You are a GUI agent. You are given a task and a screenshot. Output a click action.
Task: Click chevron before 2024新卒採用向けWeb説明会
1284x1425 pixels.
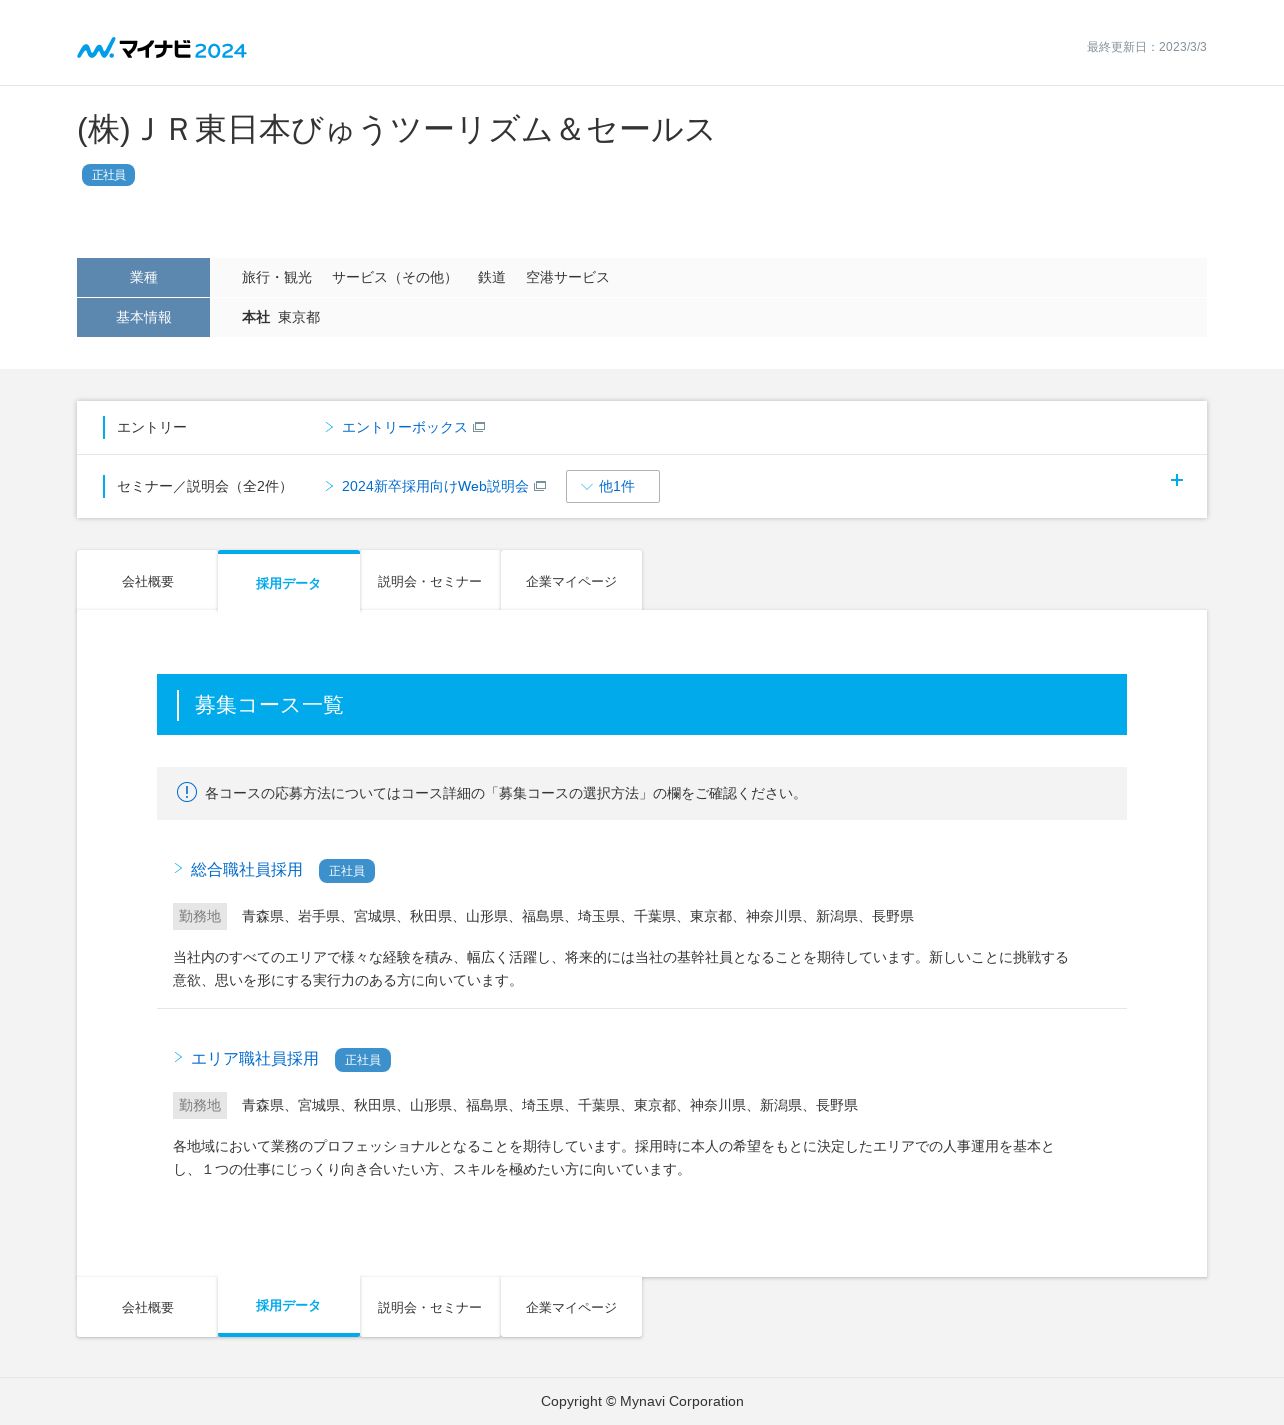(329, 486)
